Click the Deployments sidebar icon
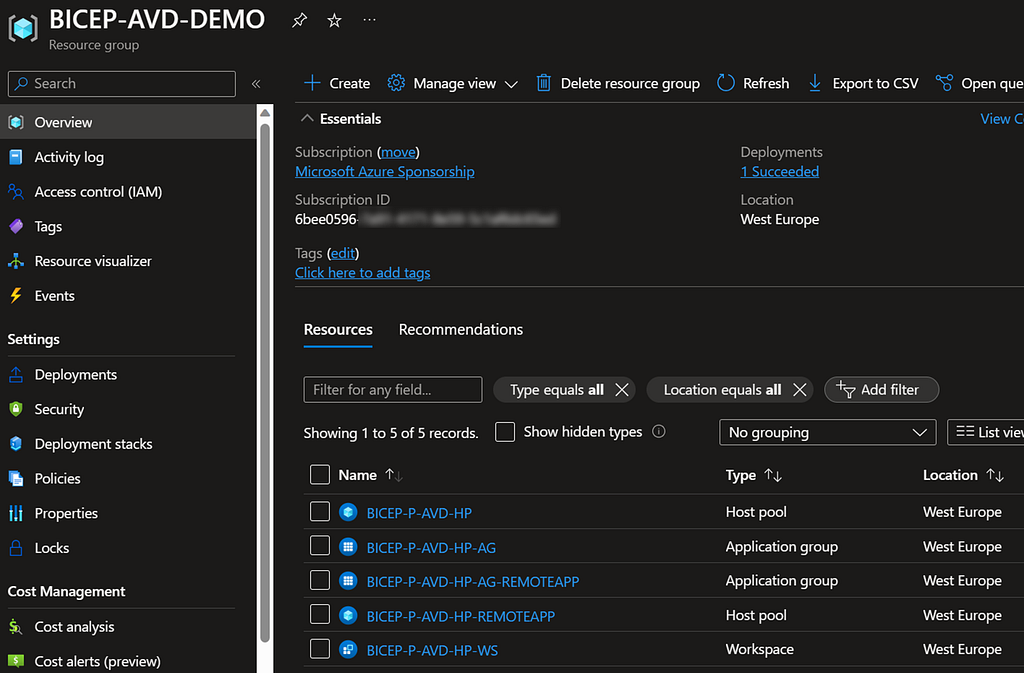The height and width of the screenshot is (673, 1024). pos(16,375)
